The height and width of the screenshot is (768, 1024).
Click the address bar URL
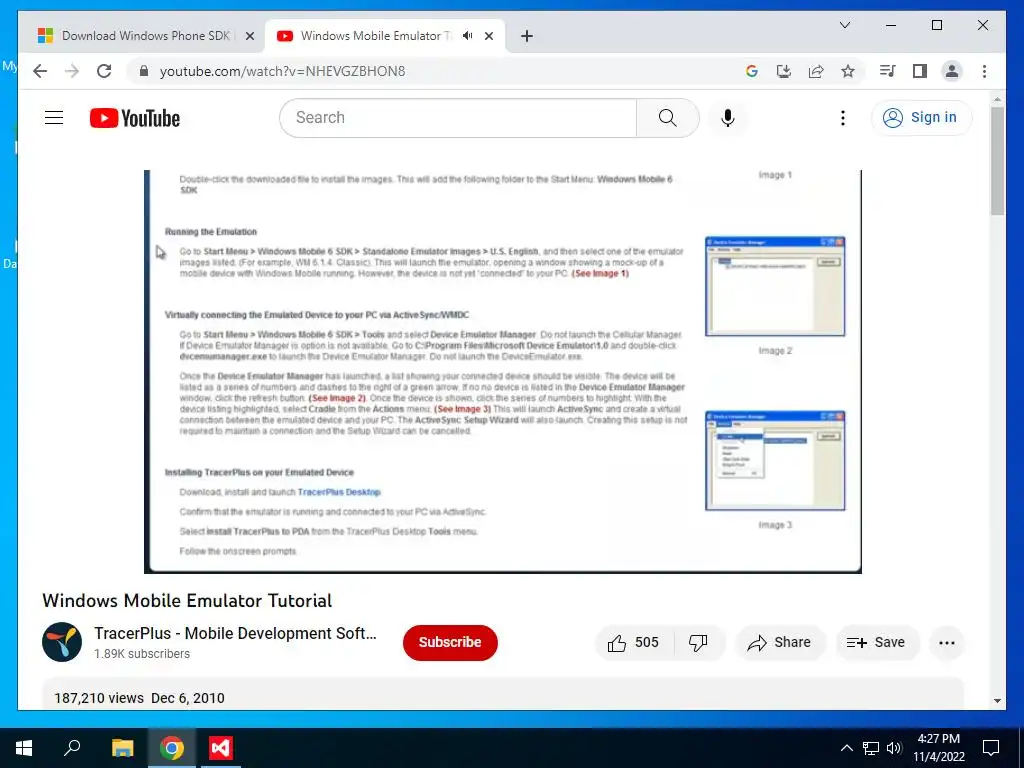tap(282, 71)
